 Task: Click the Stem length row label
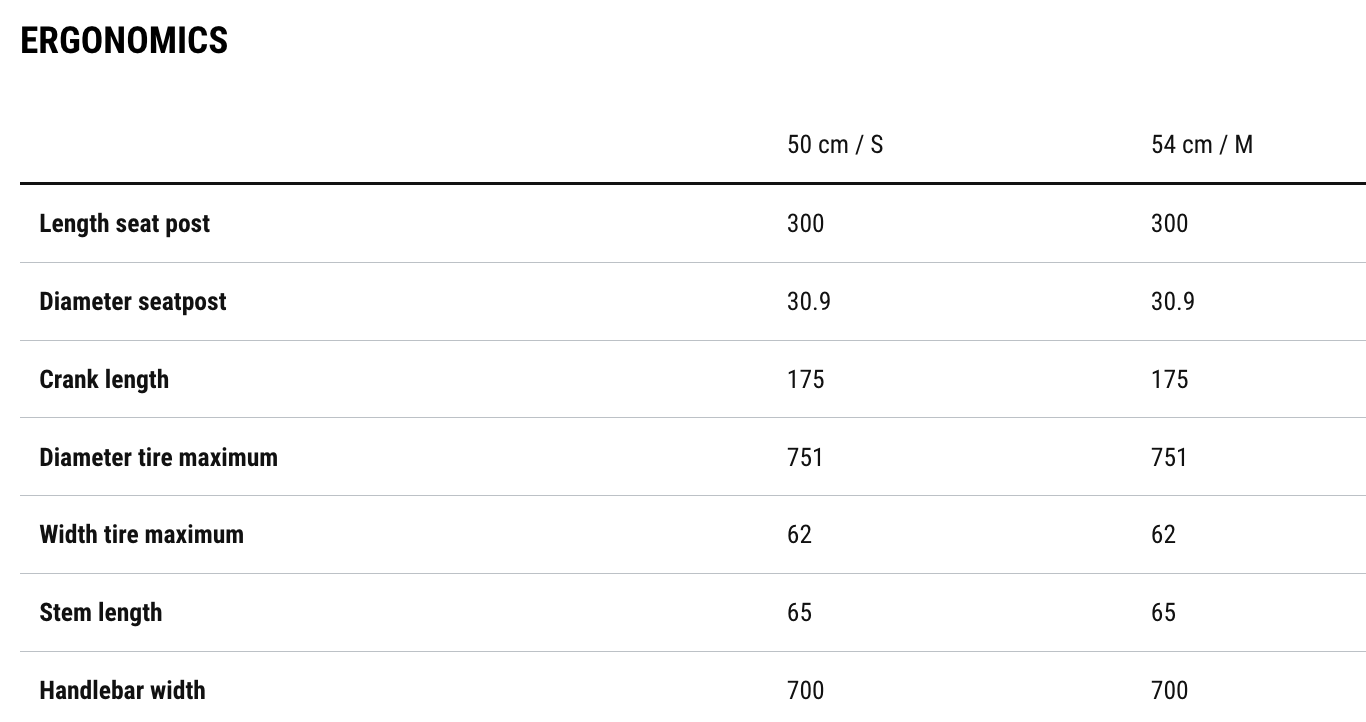tap(100, 612)
